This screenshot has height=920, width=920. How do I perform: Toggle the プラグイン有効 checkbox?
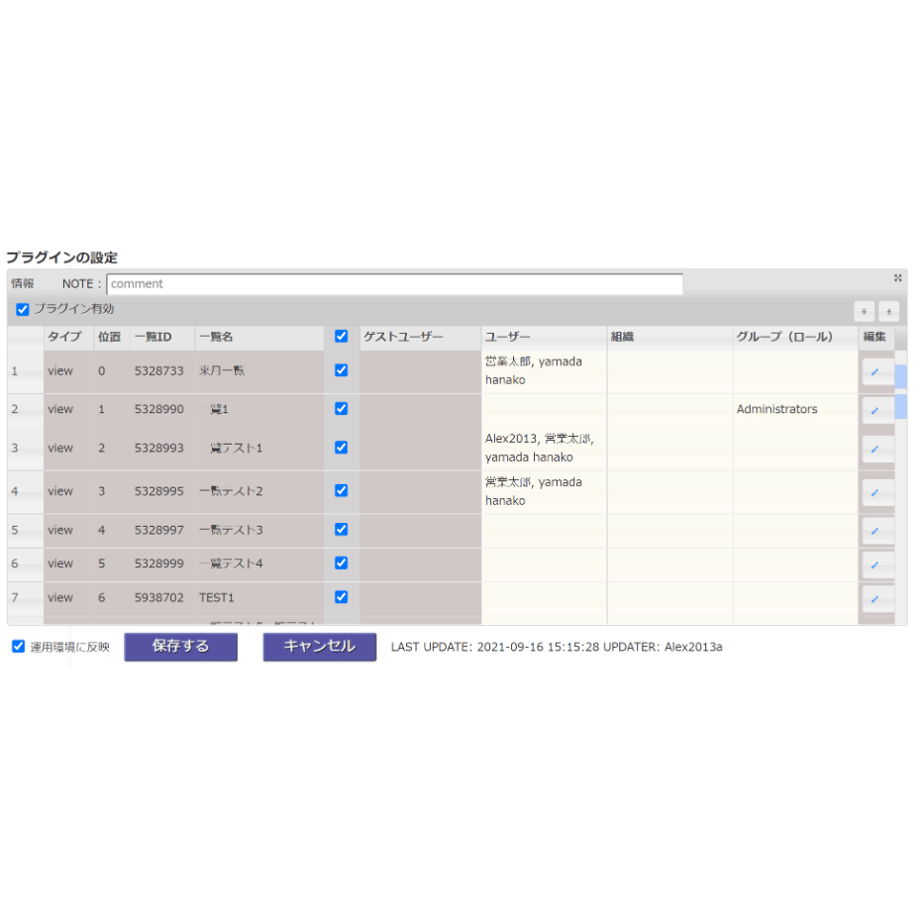(22, 309)
